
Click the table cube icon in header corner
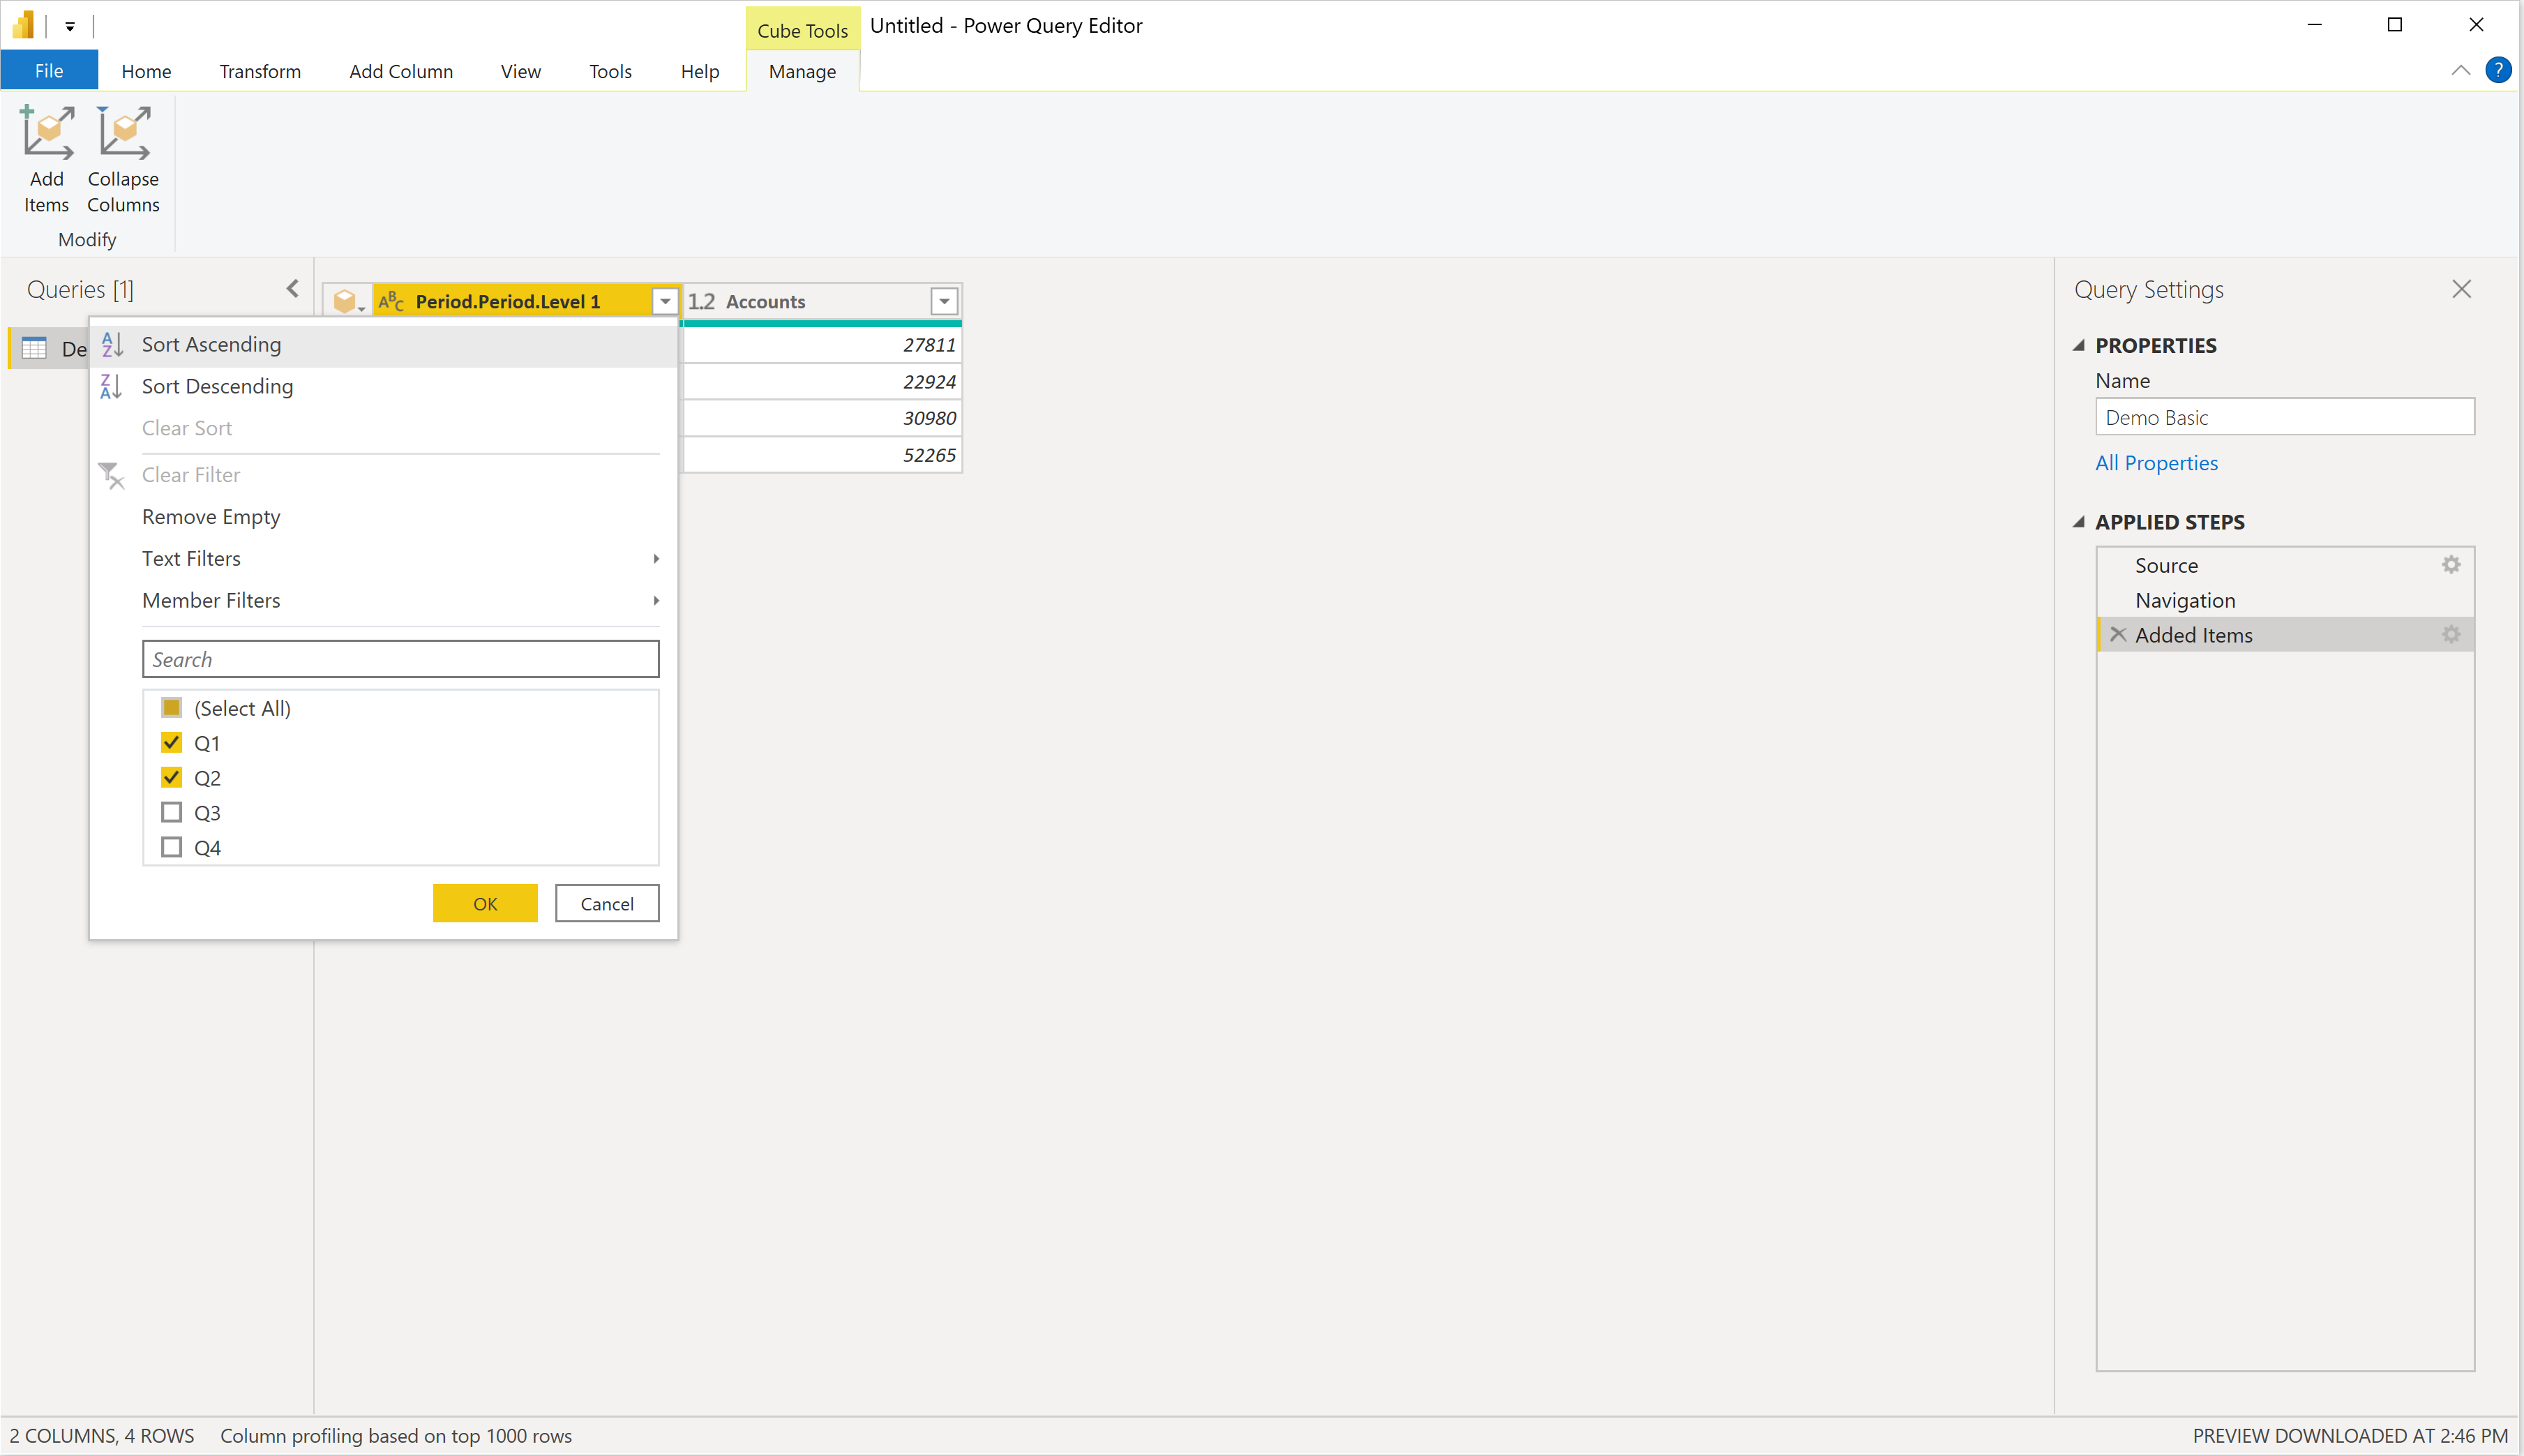click(346, 301)
